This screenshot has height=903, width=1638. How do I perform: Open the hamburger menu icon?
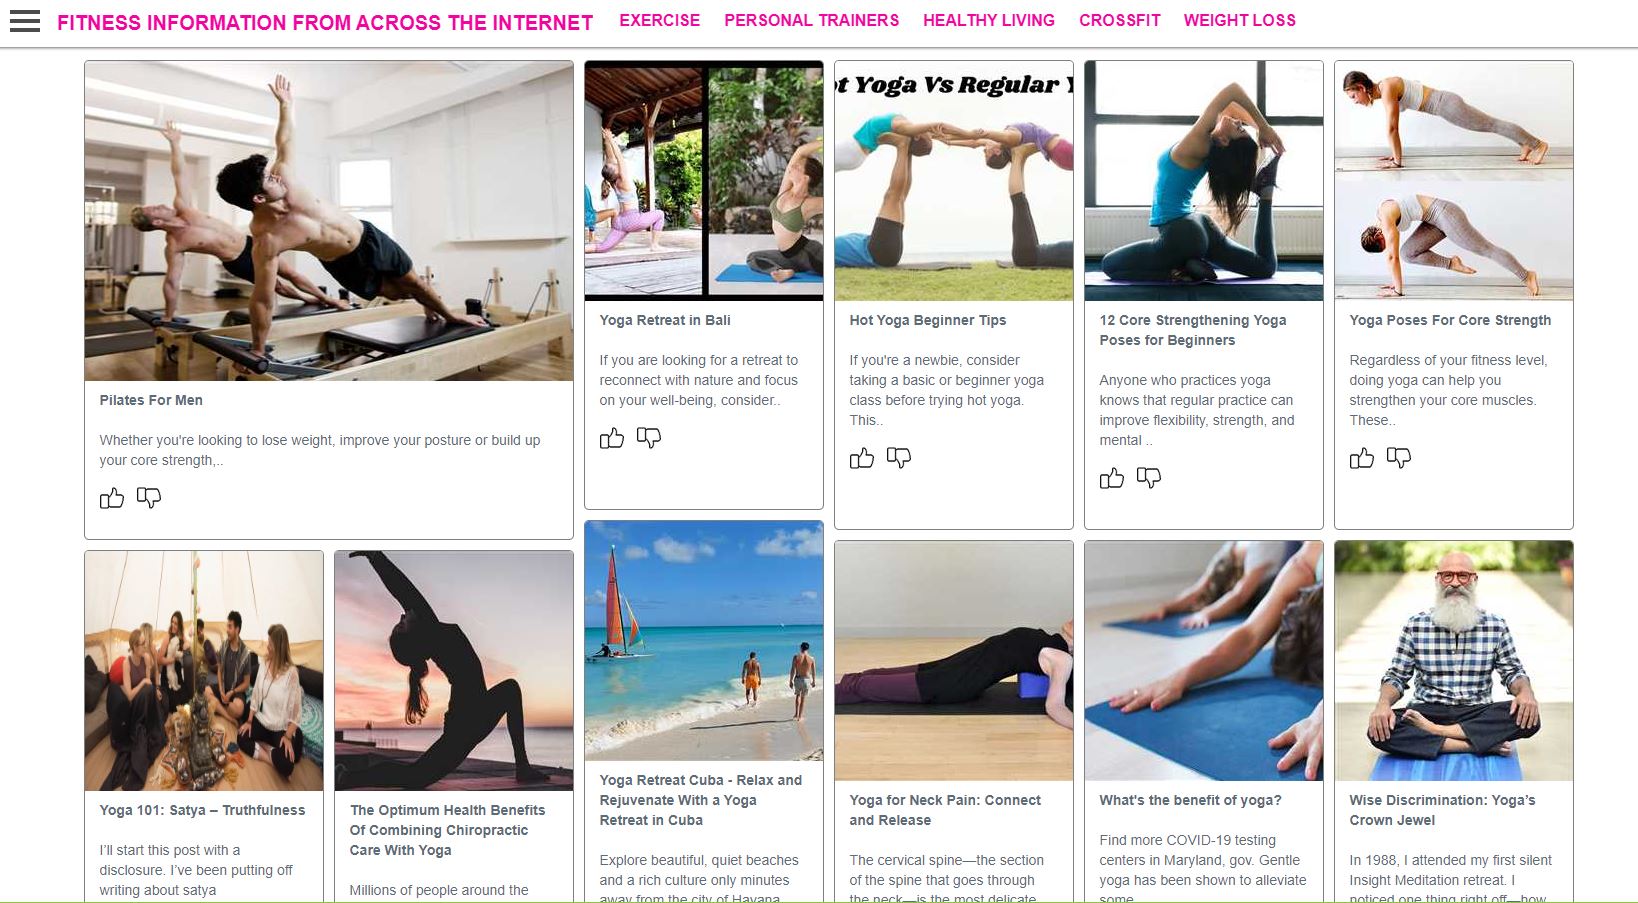(25, 21)
